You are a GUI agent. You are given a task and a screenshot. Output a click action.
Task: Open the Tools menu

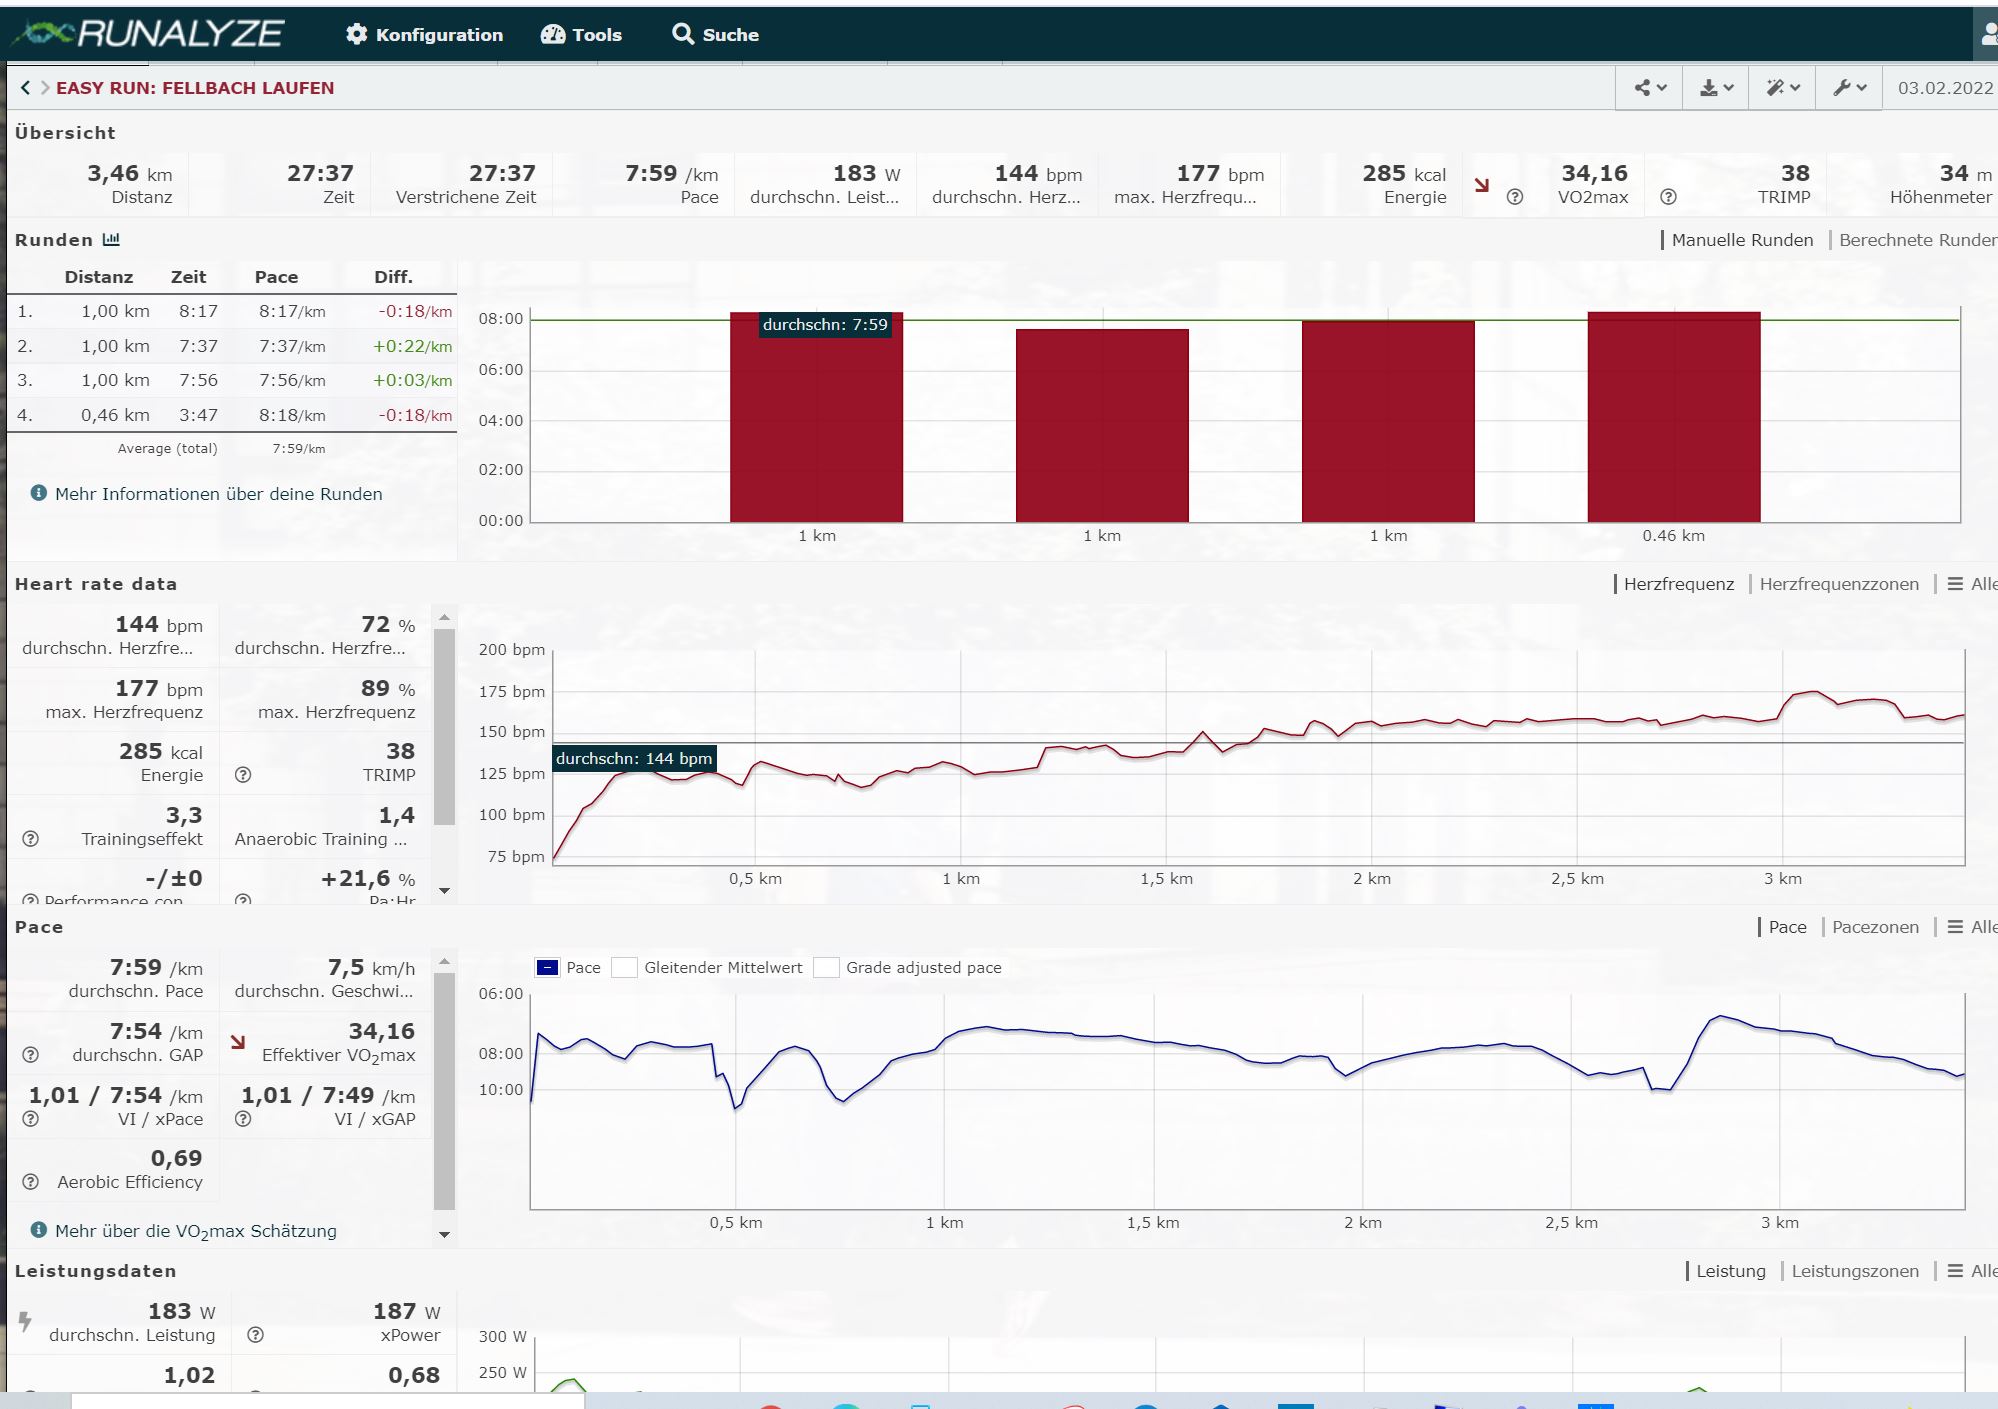[581, 35]
